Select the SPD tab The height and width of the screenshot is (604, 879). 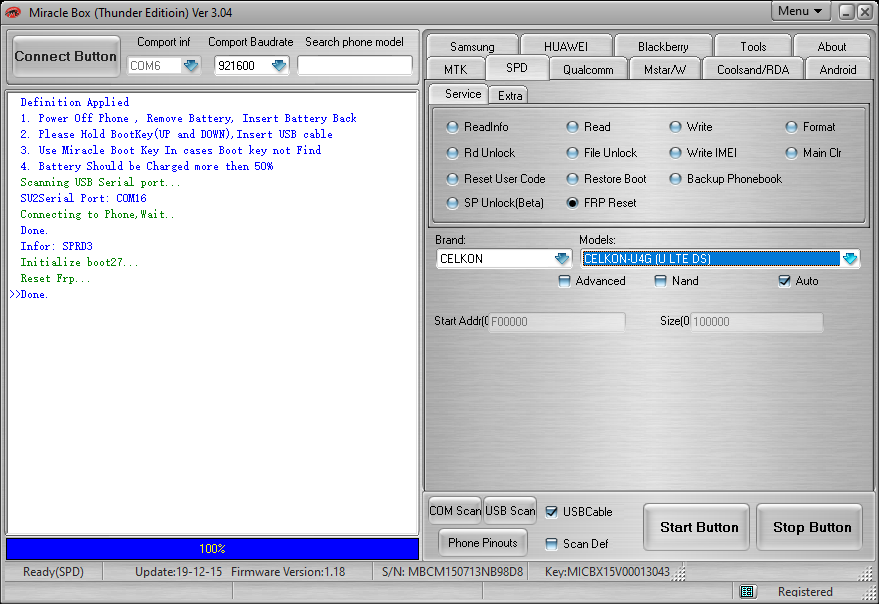[x=516, y=68]
